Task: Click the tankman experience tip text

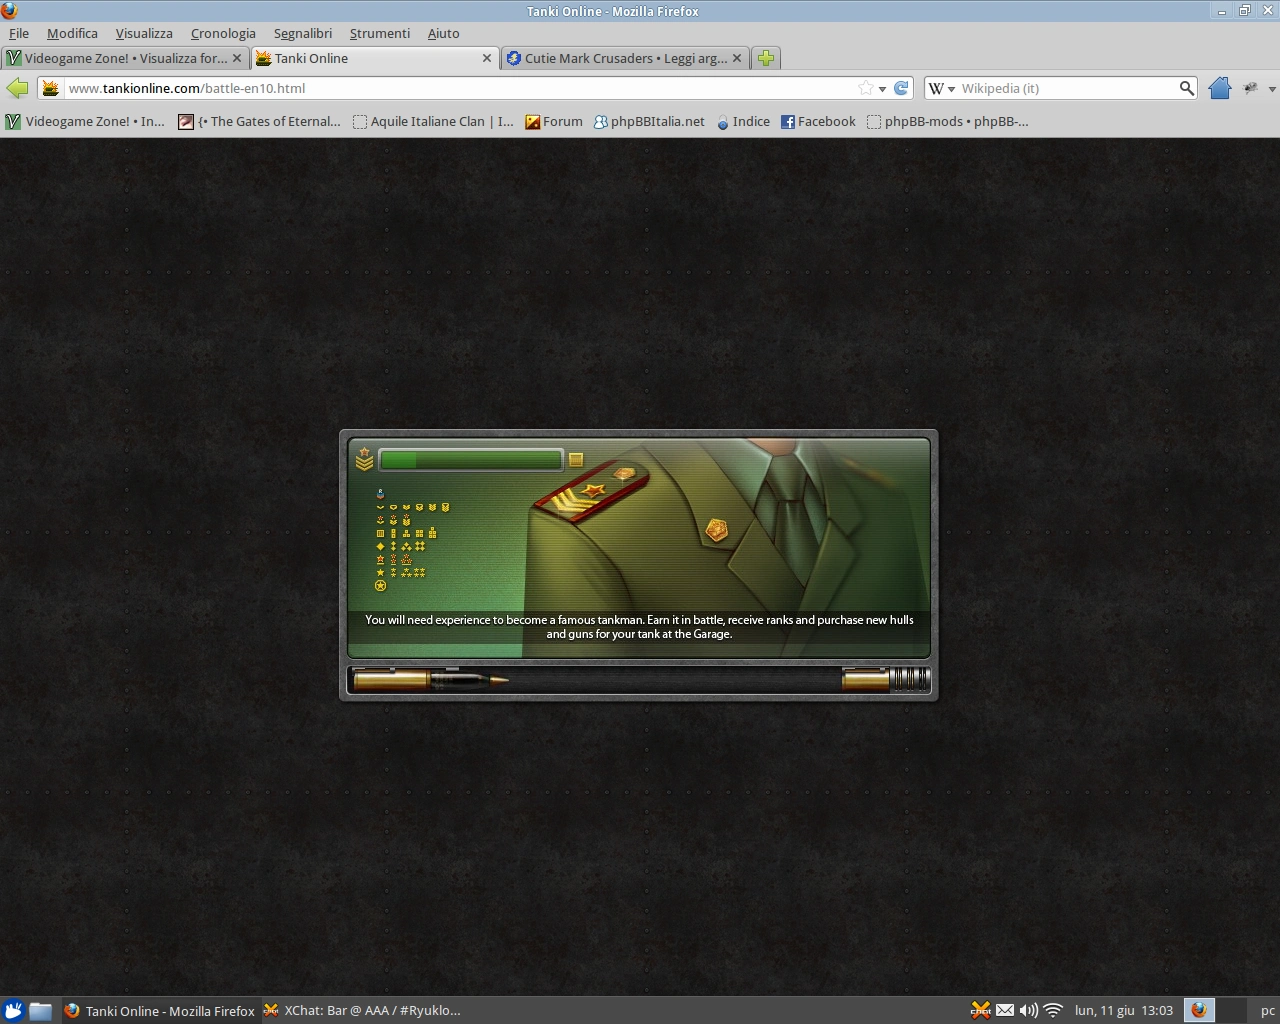Action: coord(639,627)
